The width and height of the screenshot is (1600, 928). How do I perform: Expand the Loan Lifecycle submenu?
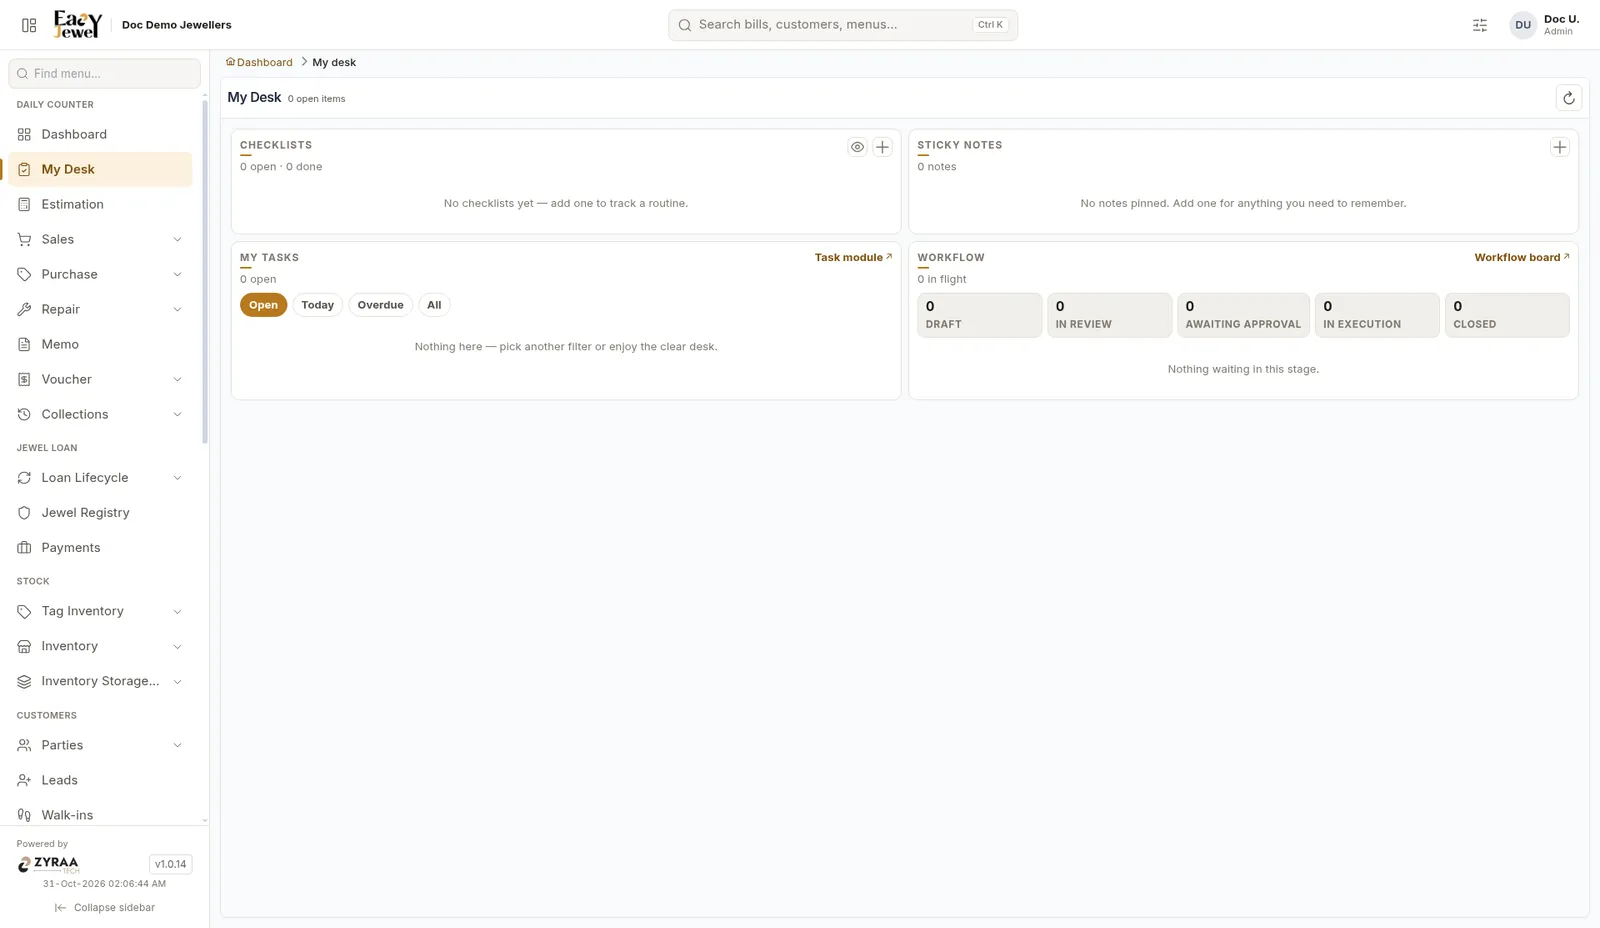pyautogui.click(x=177, y=478)
